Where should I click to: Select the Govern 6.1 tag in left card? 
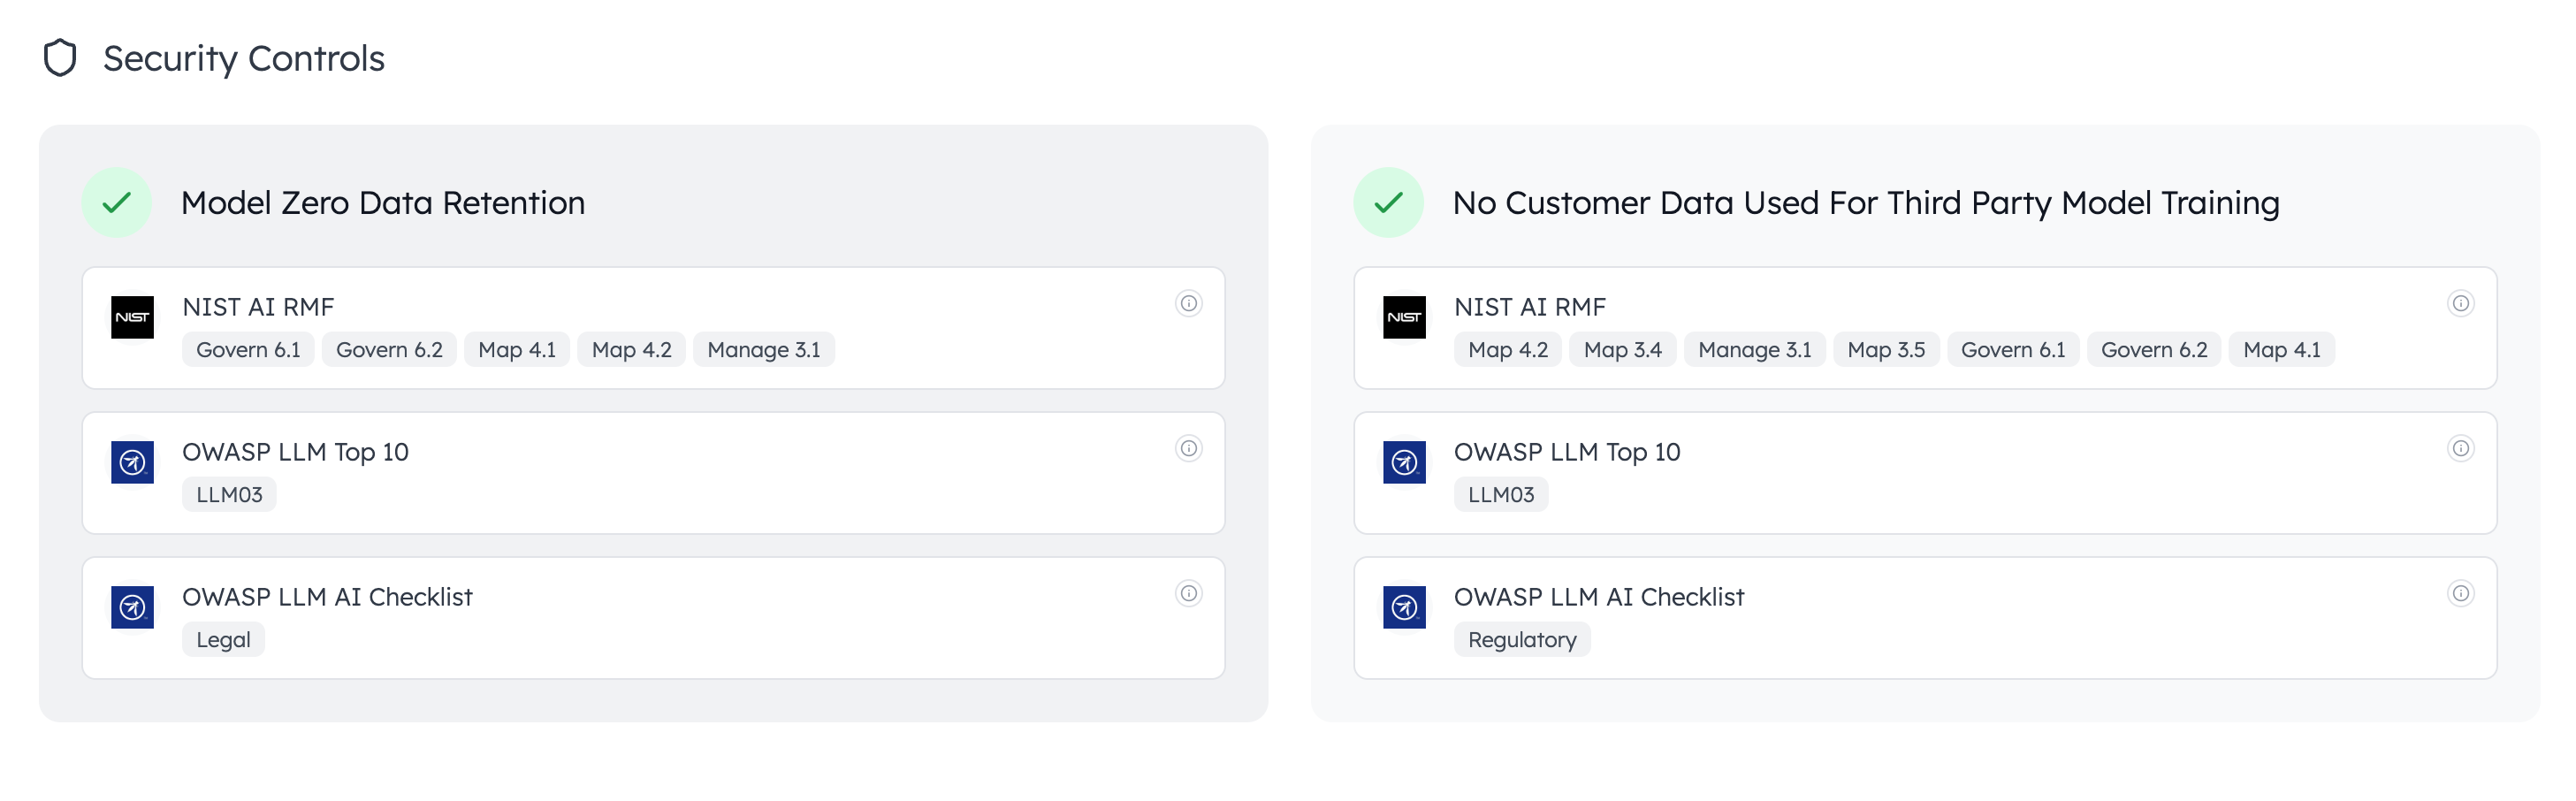pos(248,350)
